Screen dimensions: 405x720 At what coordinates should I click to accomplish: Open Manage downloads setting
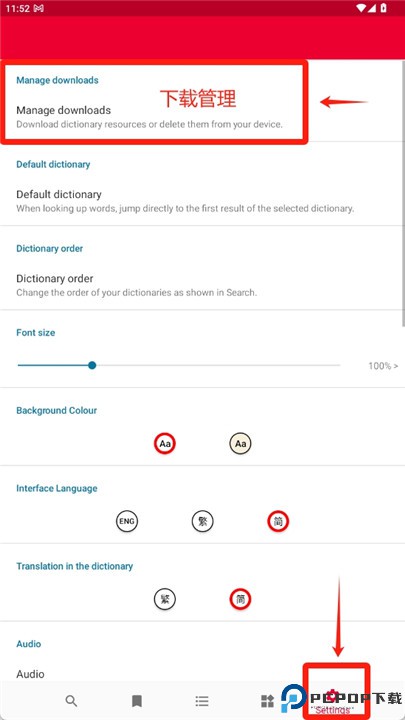(x=200, y=117)
